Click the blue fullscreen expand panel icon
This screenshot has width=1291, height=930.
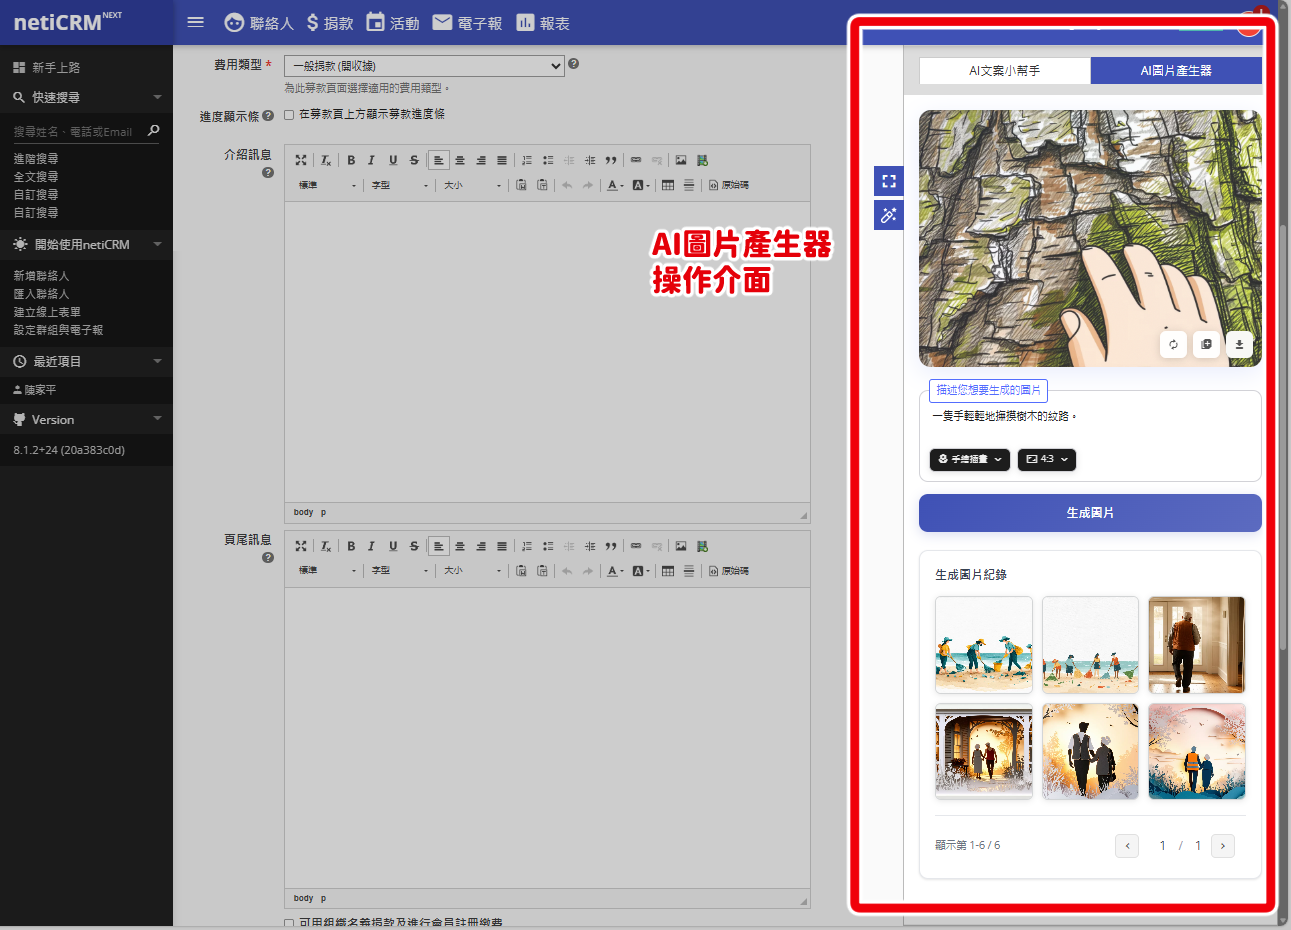point(888,181)
